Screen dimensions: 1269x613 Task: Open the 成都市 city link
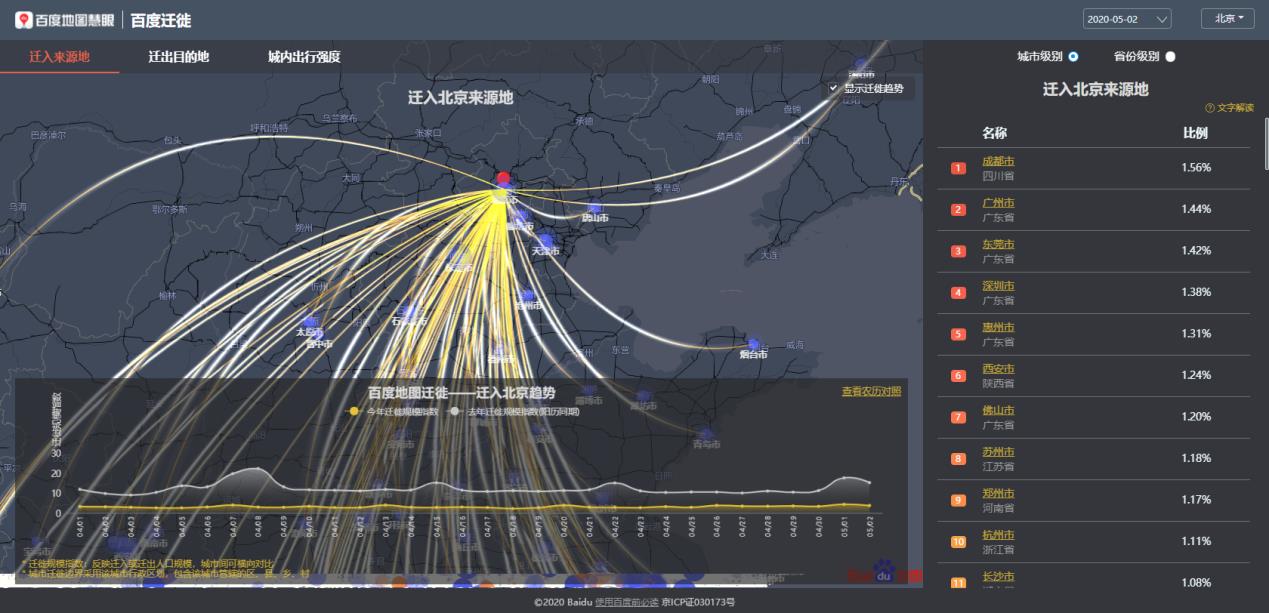click(998, 161)
